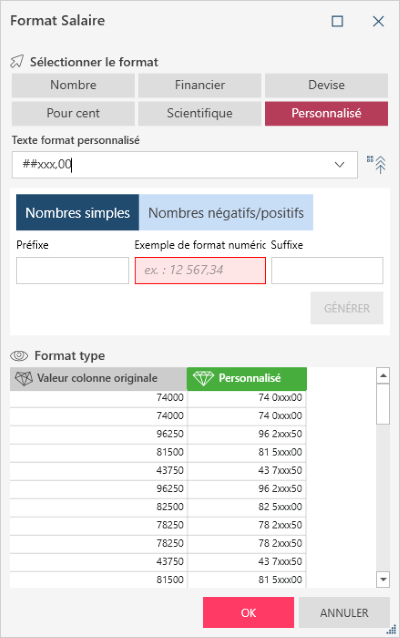Open the custom format text dropdown arrow
400x638 pixels.
pyautogui.click(x=339, y=165)
